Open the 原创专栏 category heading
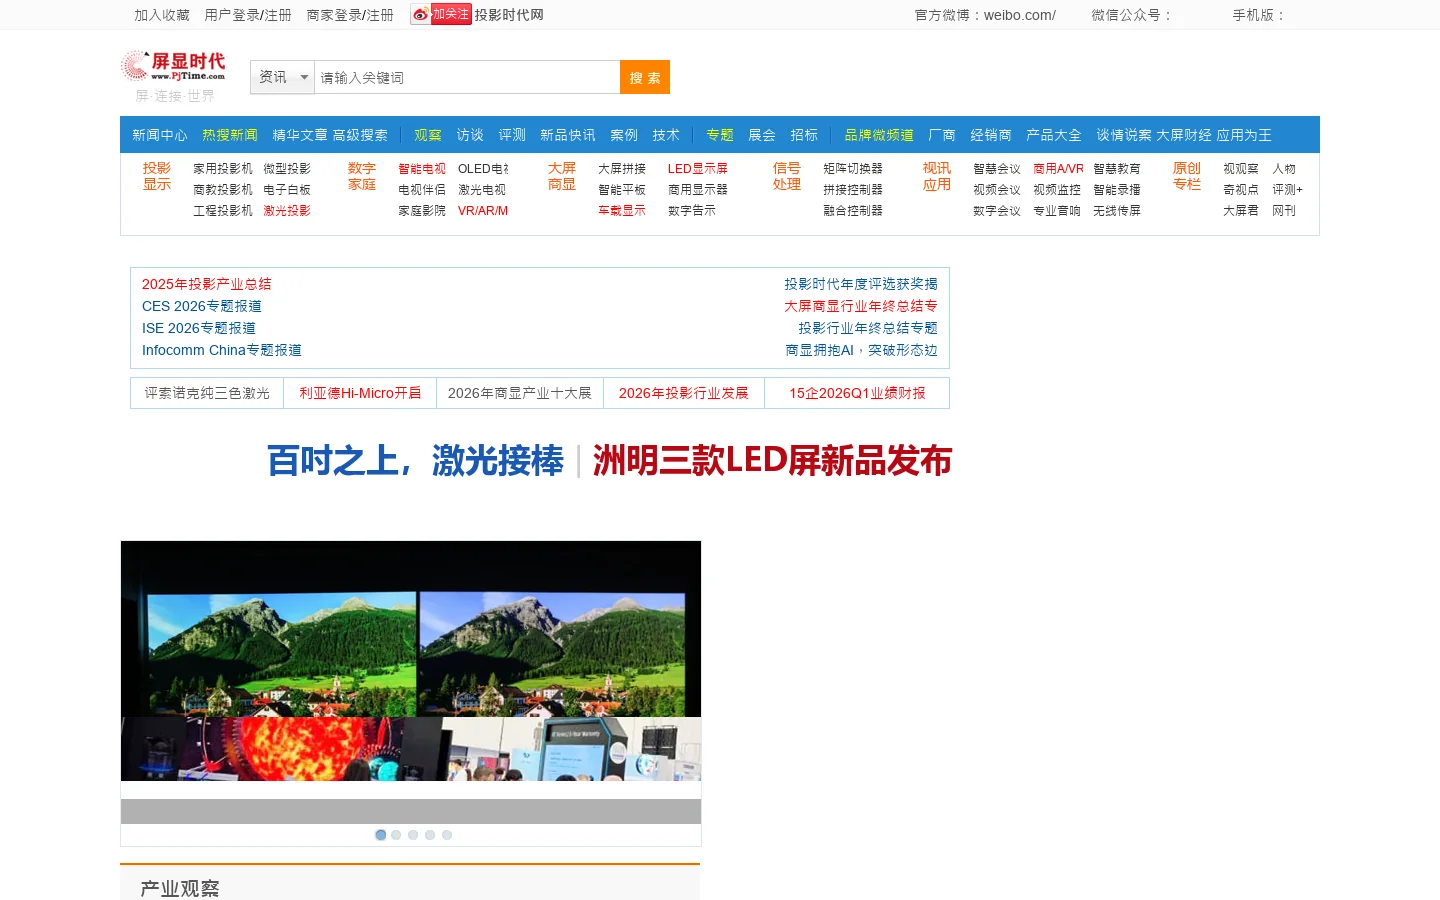This screenshot has height=900, width=1440. click(1187, 176)
